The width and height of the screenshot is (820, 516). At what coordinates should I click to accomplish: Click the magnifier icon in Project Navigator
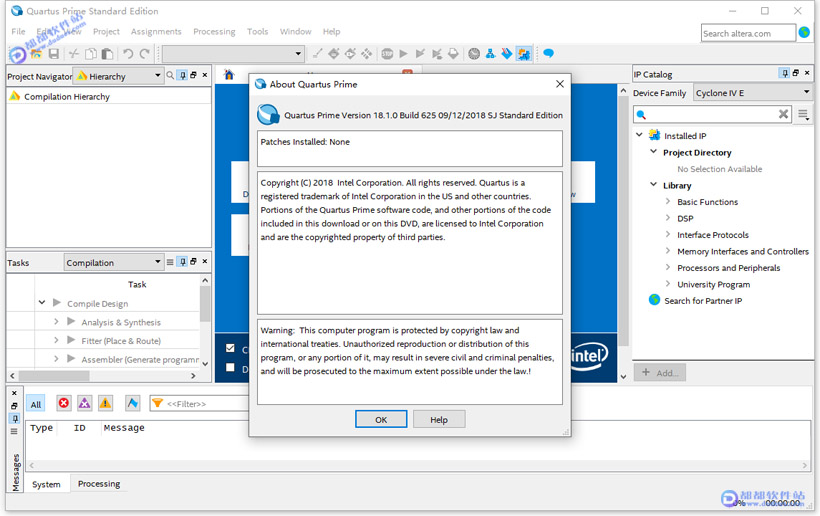point(170,75)
